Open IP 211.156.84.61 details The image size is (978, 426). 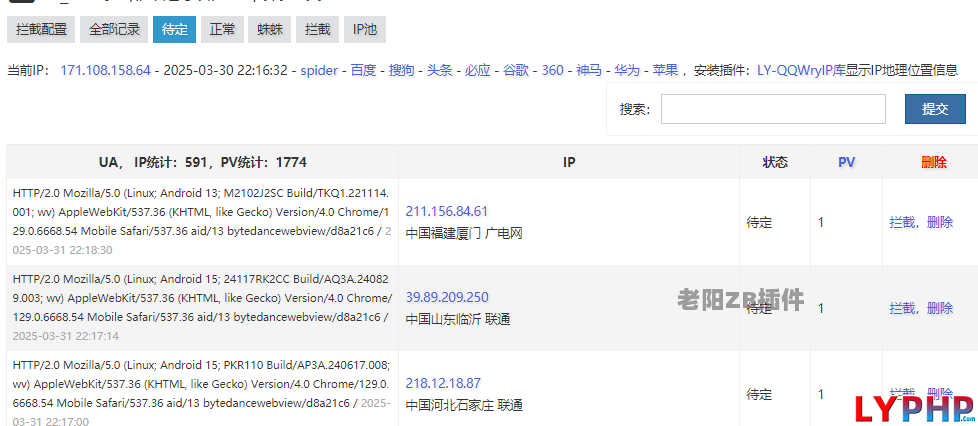tap(447, 211)
